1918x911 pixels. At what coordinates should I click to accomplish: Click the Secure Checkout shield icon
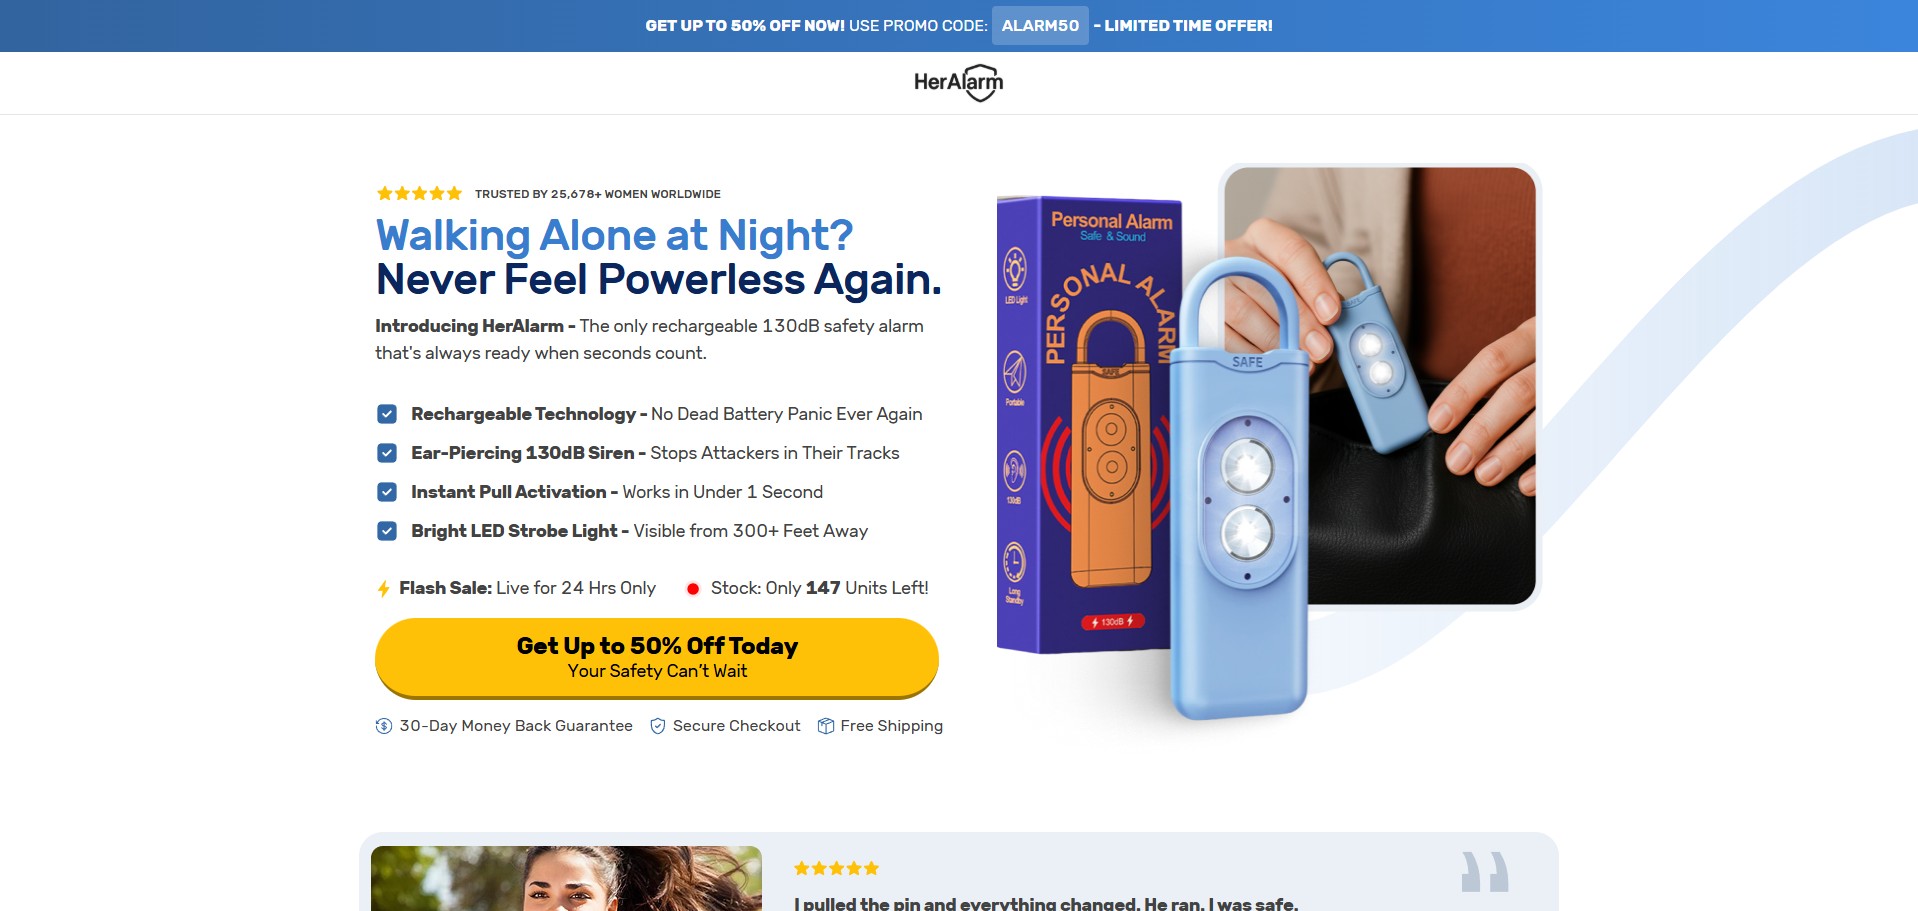tap(658, 726)
